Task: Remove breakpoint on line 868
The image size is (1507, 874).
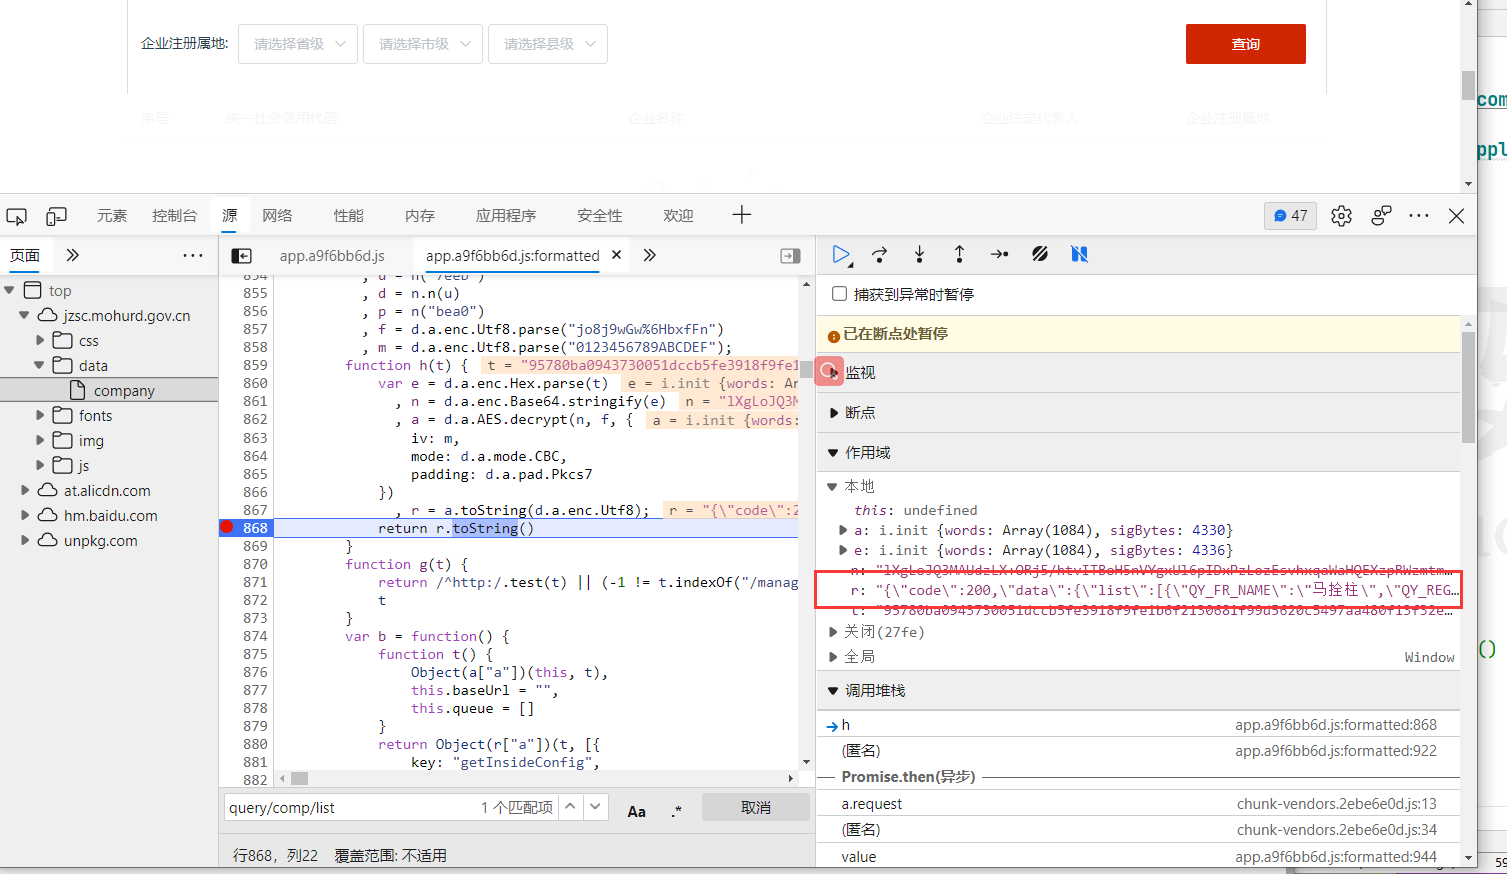Action: coord(227,527)
